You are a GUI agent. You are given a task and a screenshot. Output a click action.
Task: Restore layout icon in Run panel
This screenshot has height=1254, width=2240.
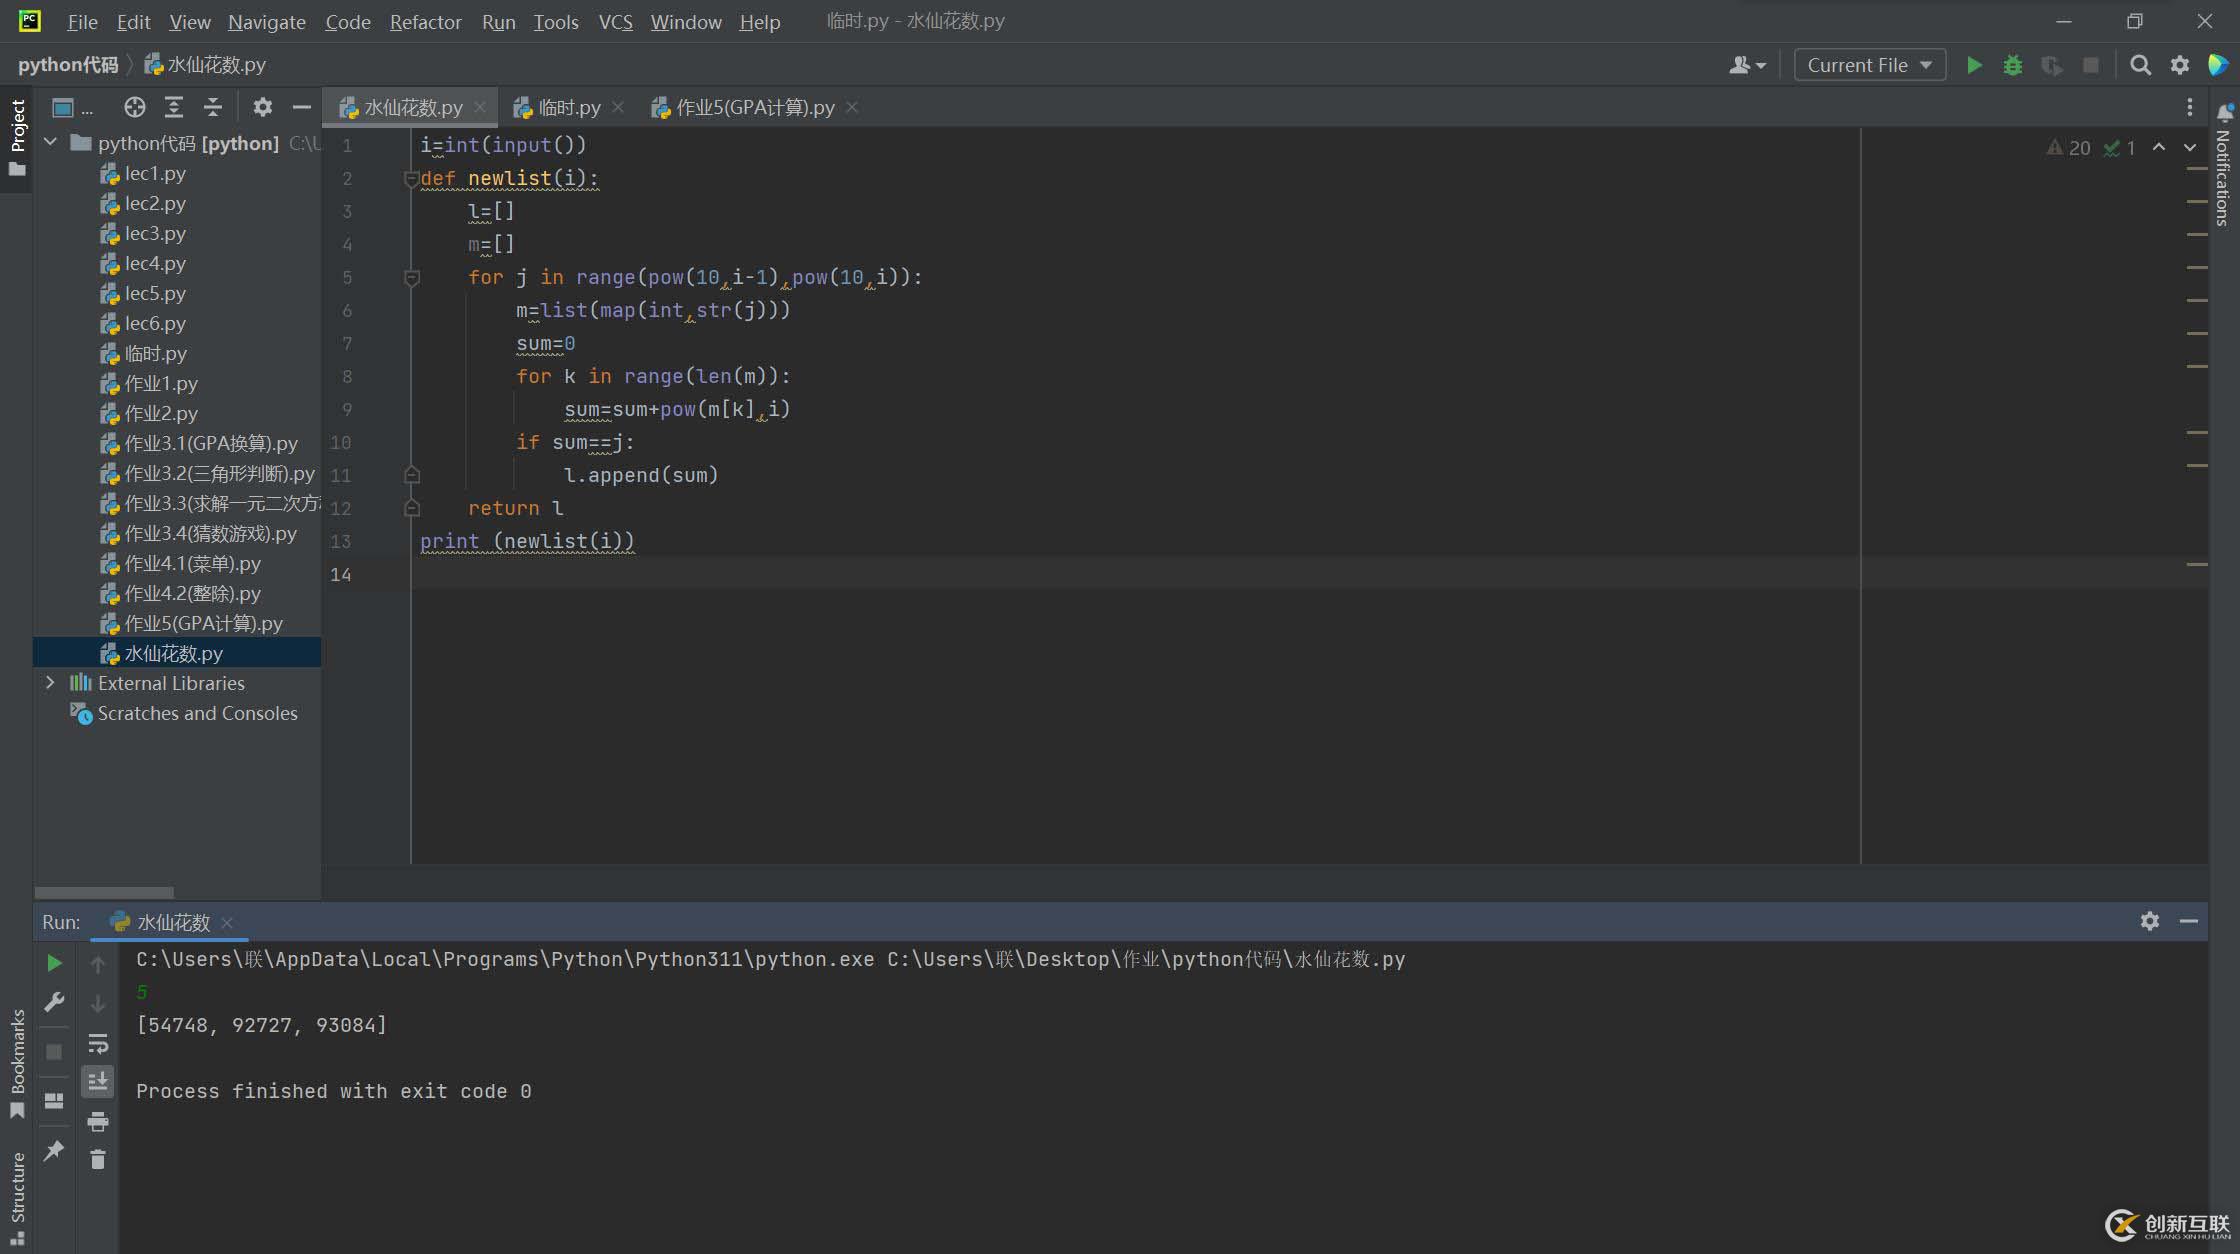[x=55, y=1101]
